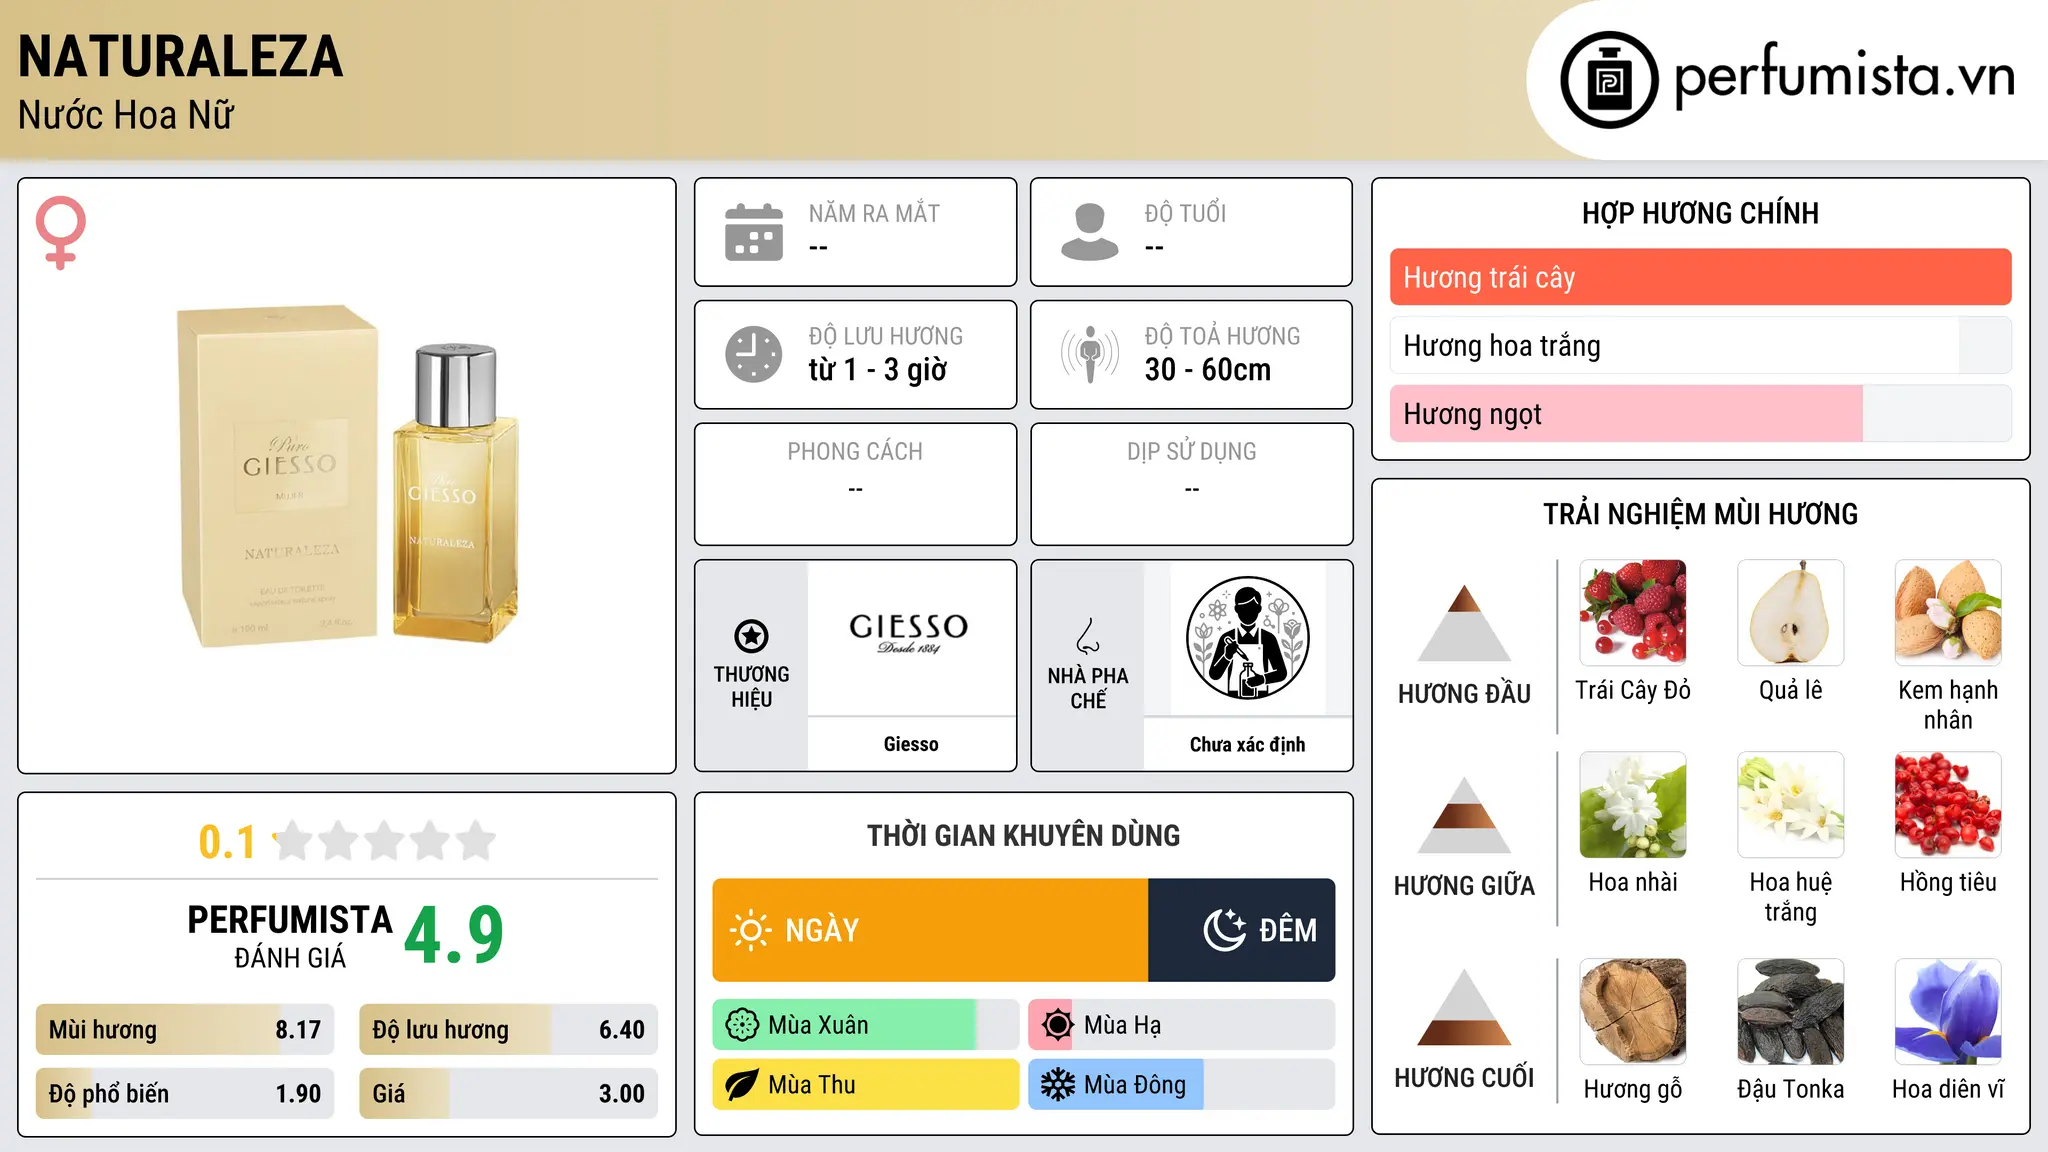Click the Mùa Đông season bar

[1181, 1085]
